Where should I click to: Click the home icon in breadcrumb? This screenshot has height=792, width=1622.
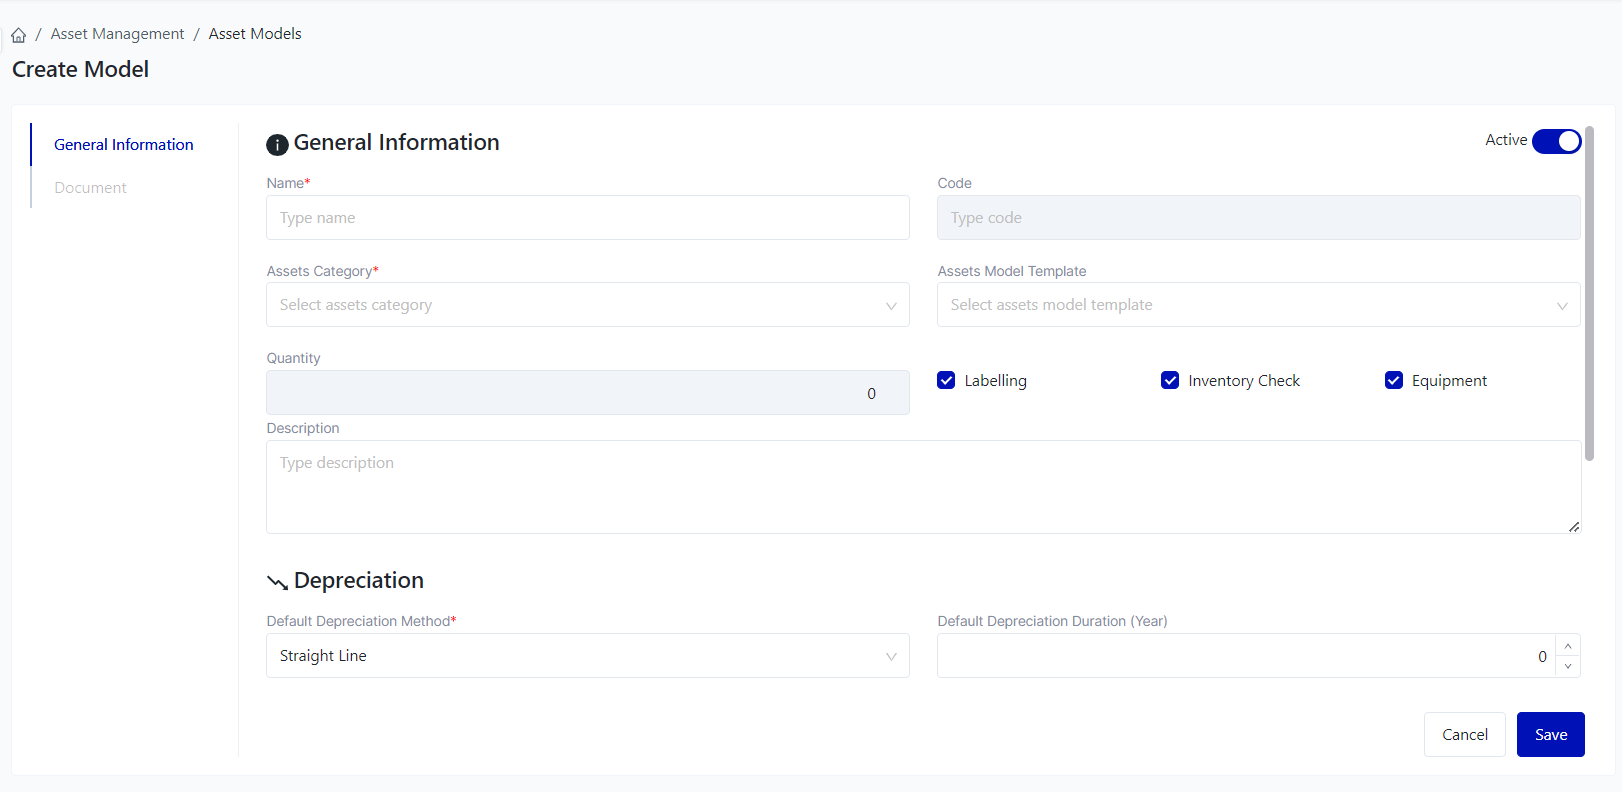point(19,35)
